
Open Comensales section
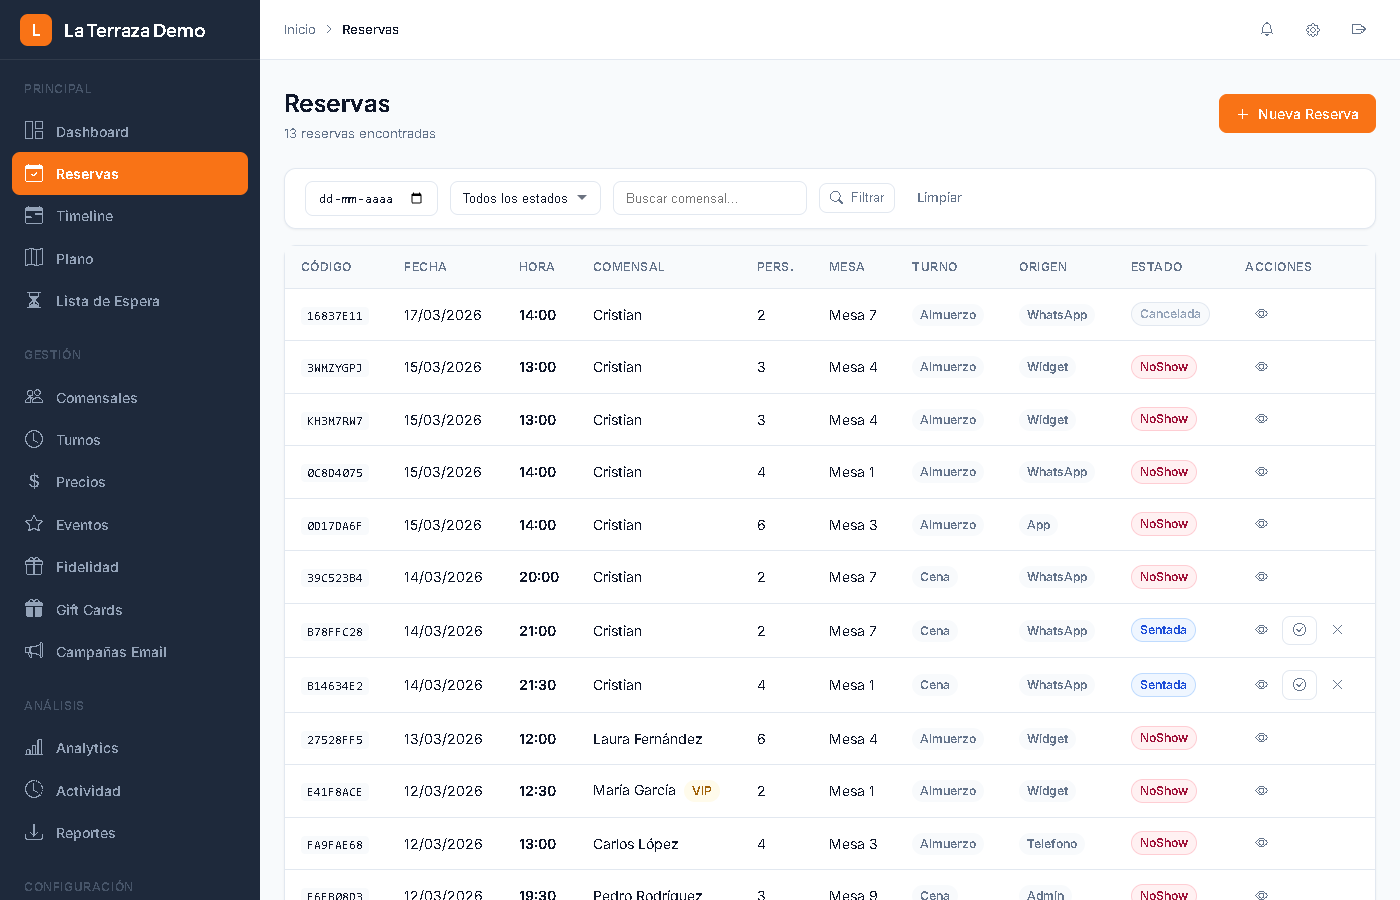(130, 397)
